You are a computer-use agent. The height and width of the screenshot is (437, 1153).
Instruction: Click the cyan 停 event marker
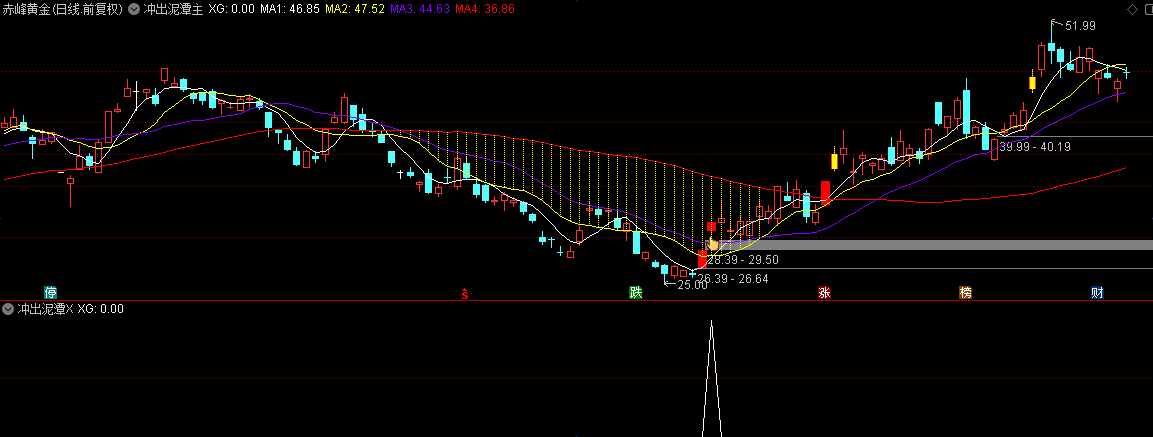click(51, 293)
